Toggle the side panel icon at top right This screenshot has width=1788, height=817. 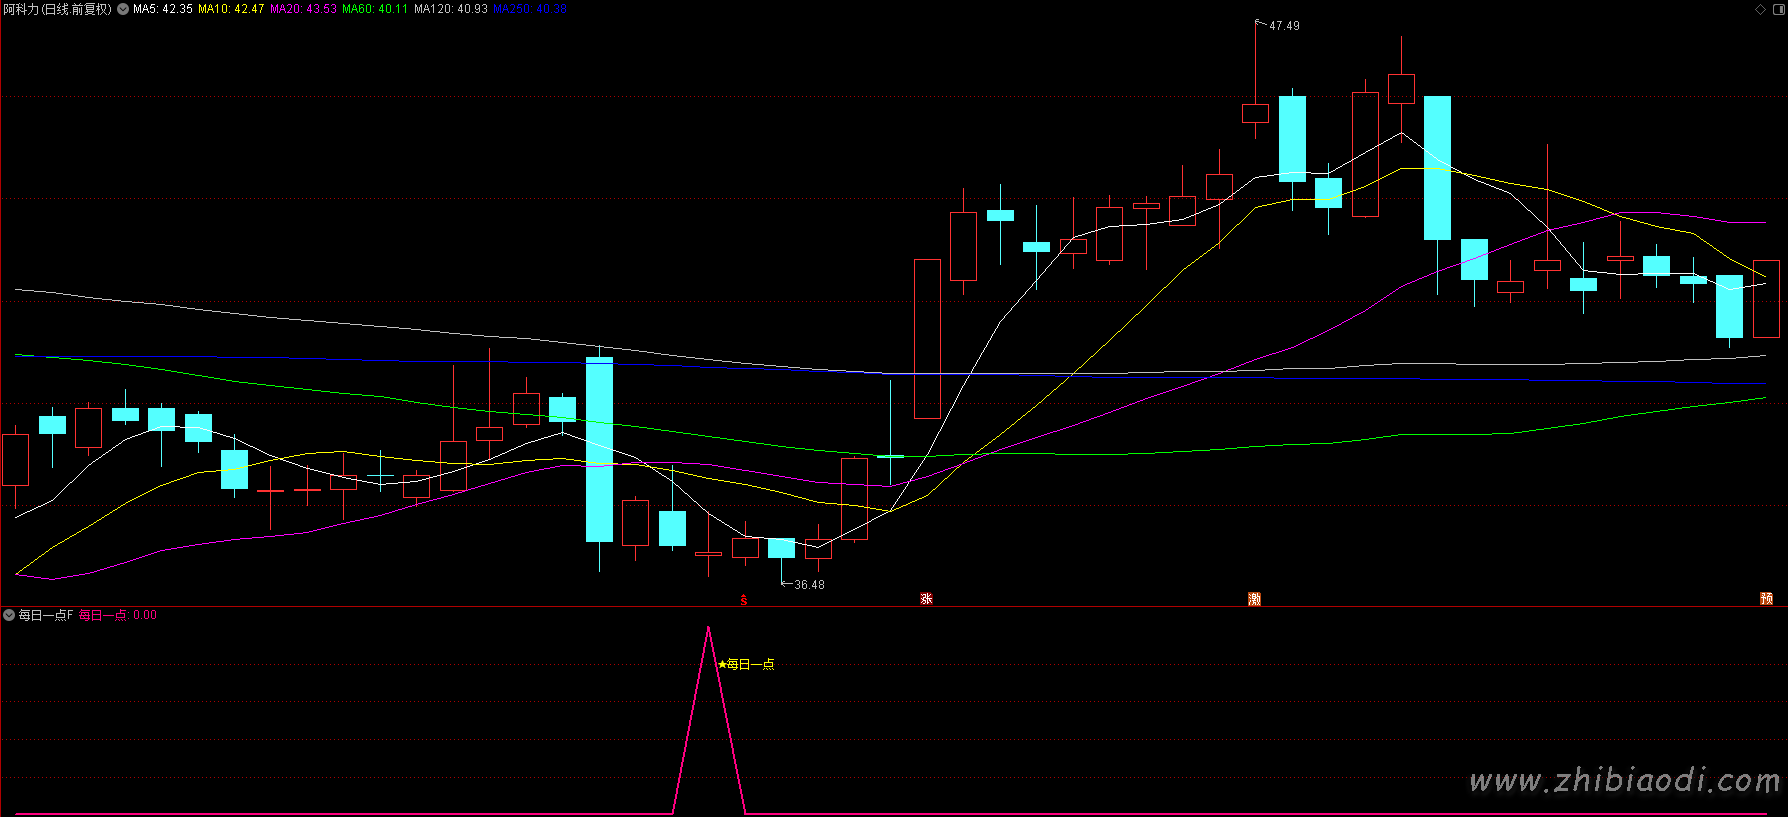point(1777,9)
